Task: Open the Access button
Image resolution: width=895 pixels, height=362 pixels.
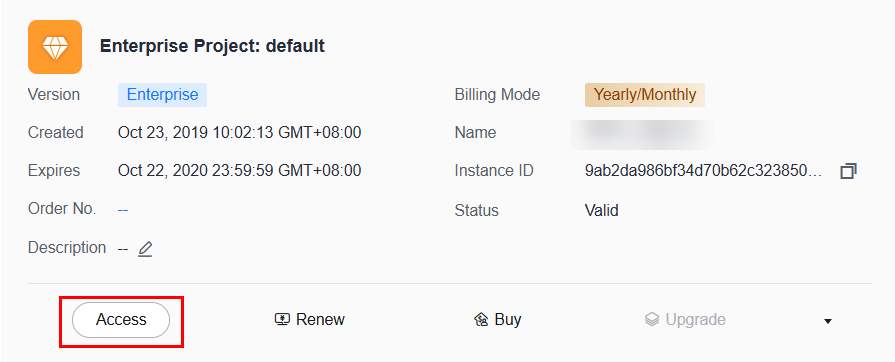Action: pos(121,320)
